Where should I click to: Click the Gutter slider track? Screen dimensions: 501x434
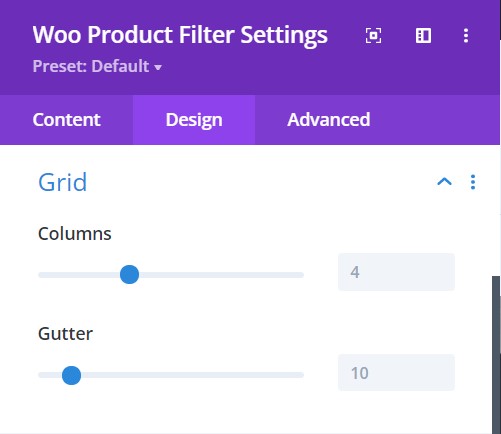[171, 375]
